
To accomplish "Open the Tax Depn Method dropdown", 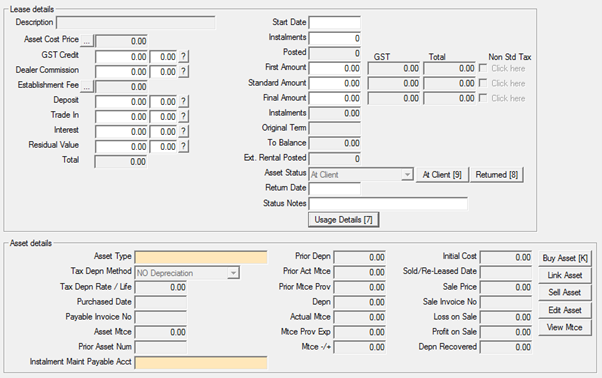I will point(233,273).
